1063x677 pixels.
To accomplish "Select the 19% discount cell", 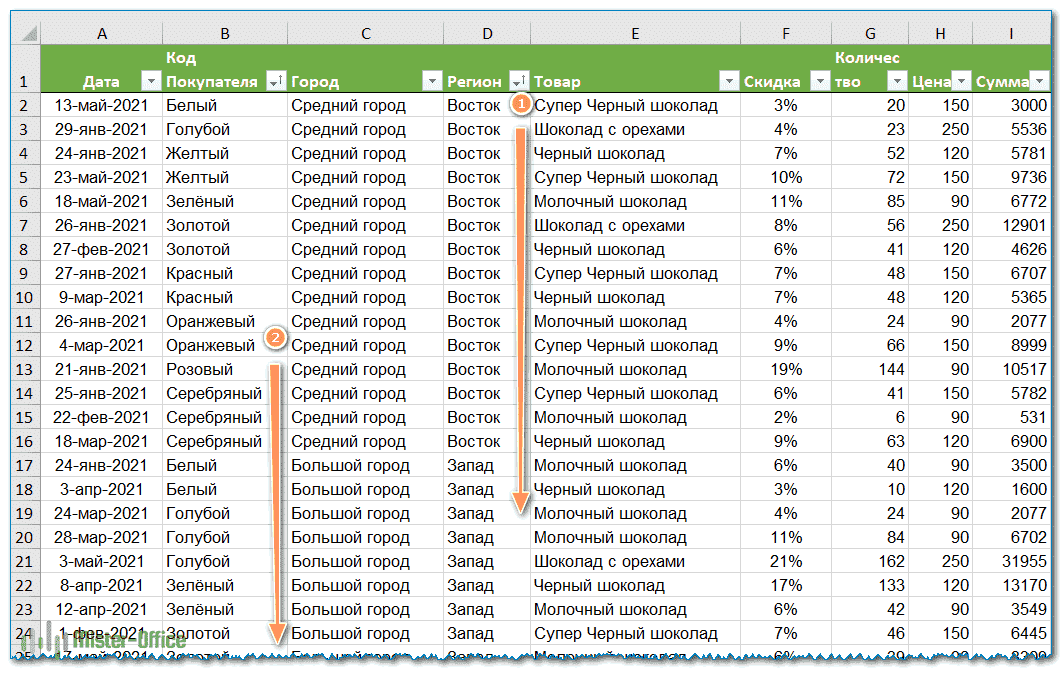I will pos(785,369).
